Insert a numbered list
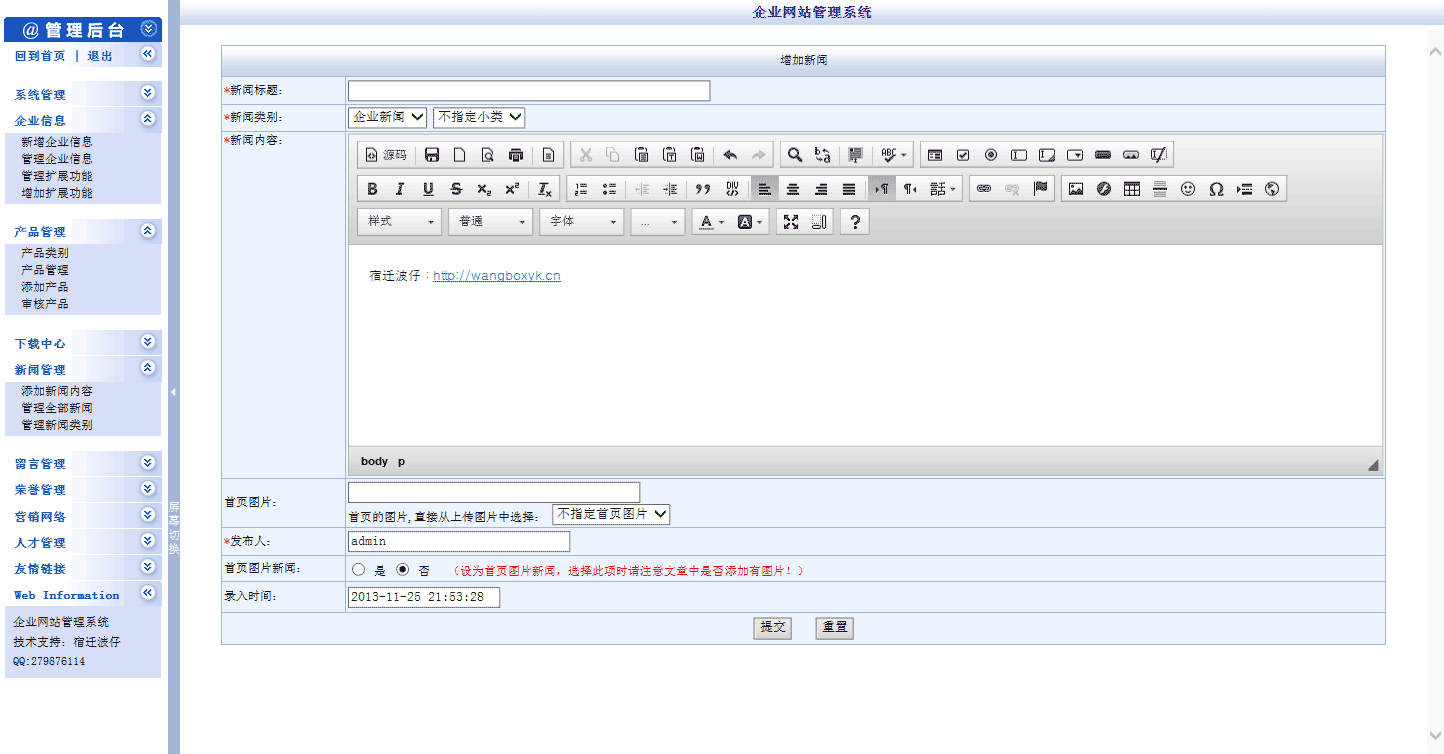 tap(581, 189)
